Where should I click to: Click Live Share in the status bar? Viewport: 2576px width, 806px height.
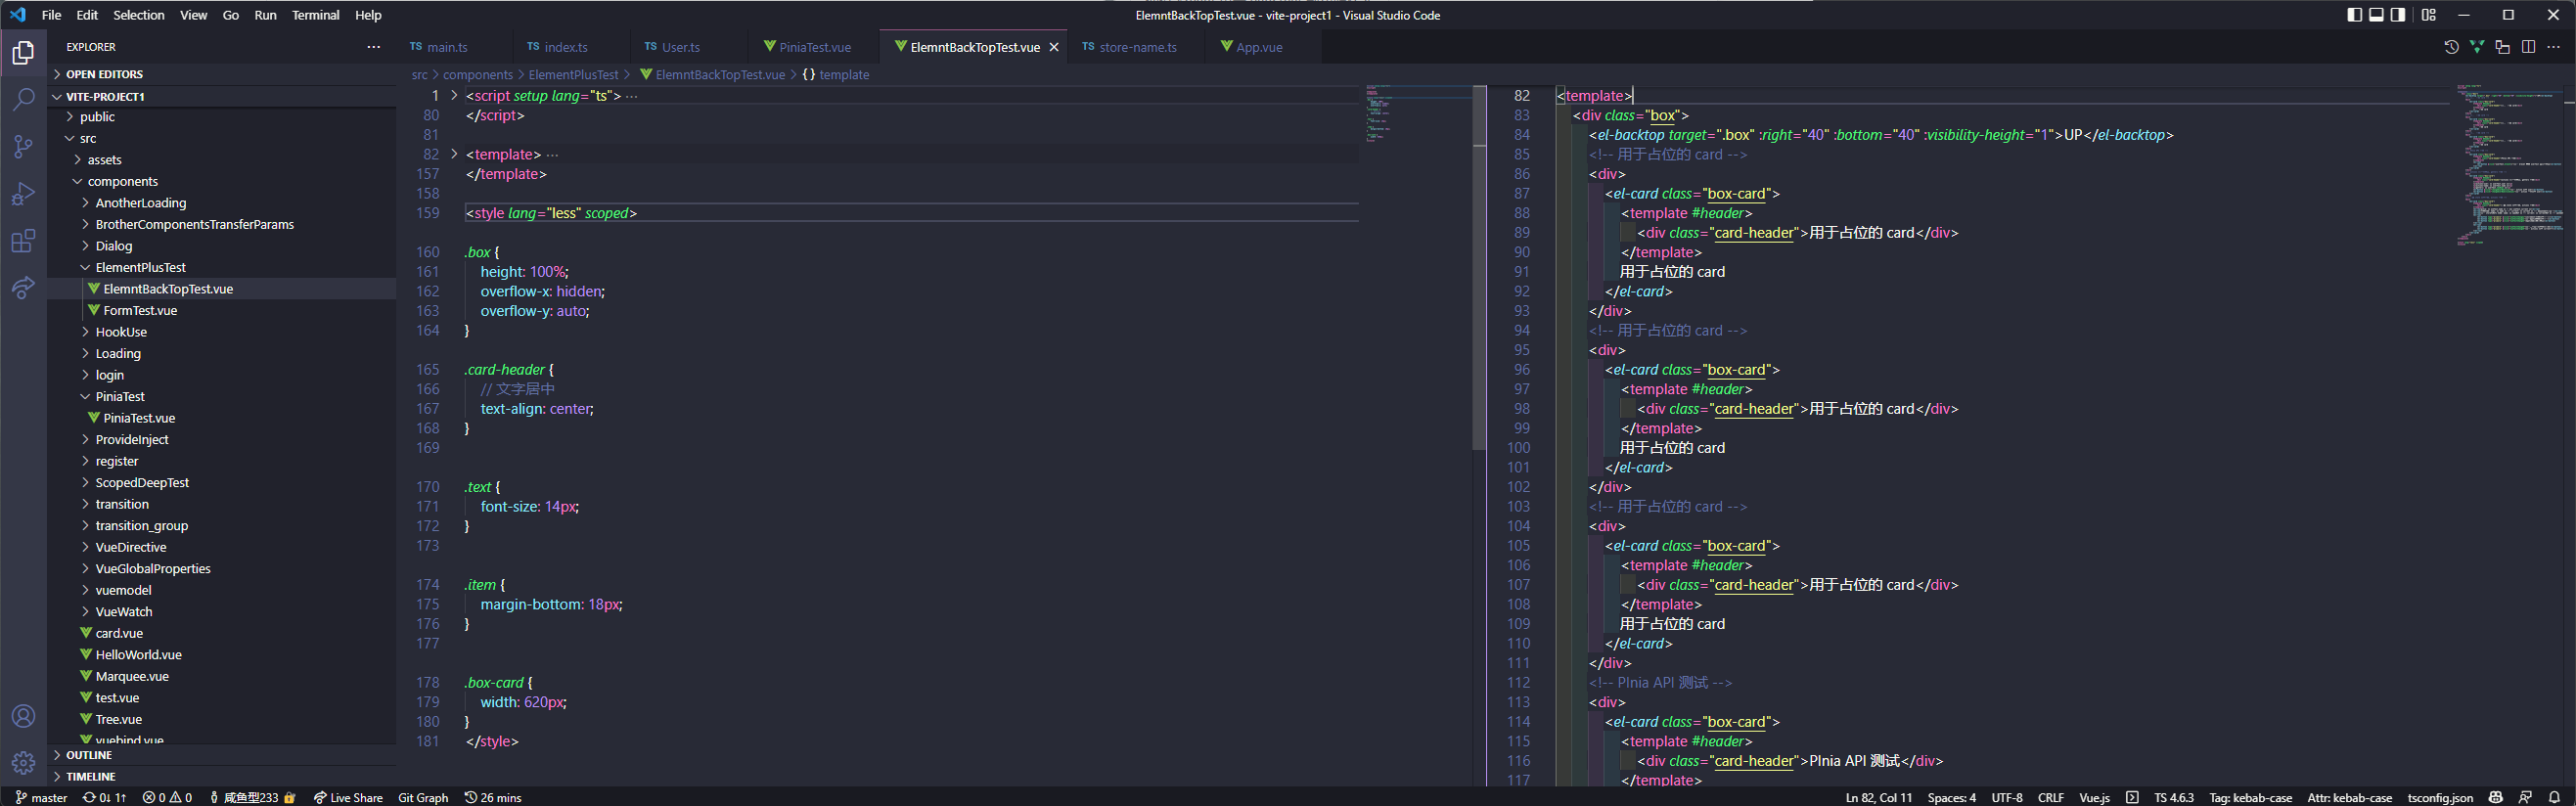[348, 797]
